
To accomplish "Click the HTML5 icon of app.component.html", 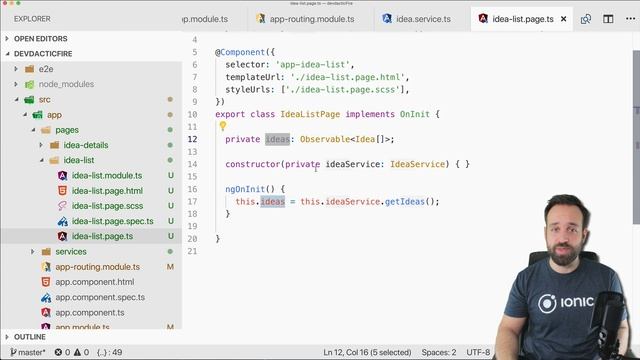I will [46, 282].
